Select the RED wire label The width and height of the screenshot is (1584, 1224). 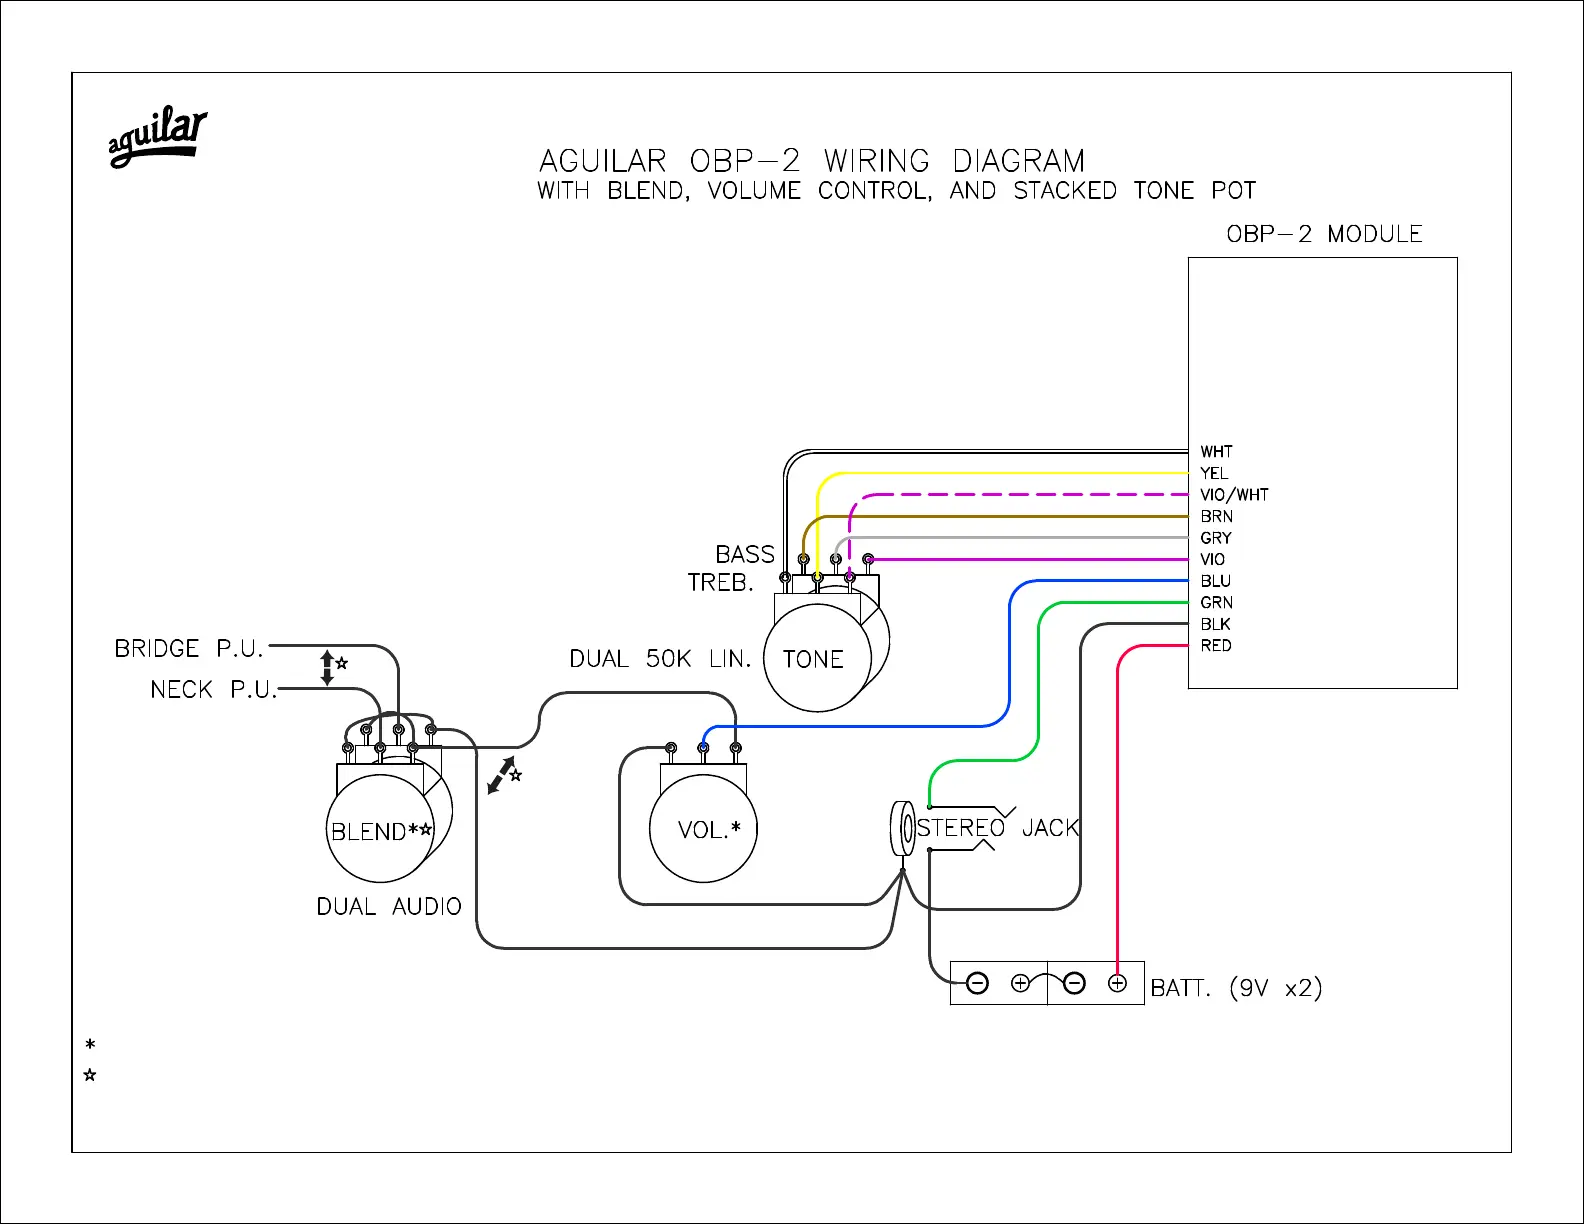[1216, 646]
